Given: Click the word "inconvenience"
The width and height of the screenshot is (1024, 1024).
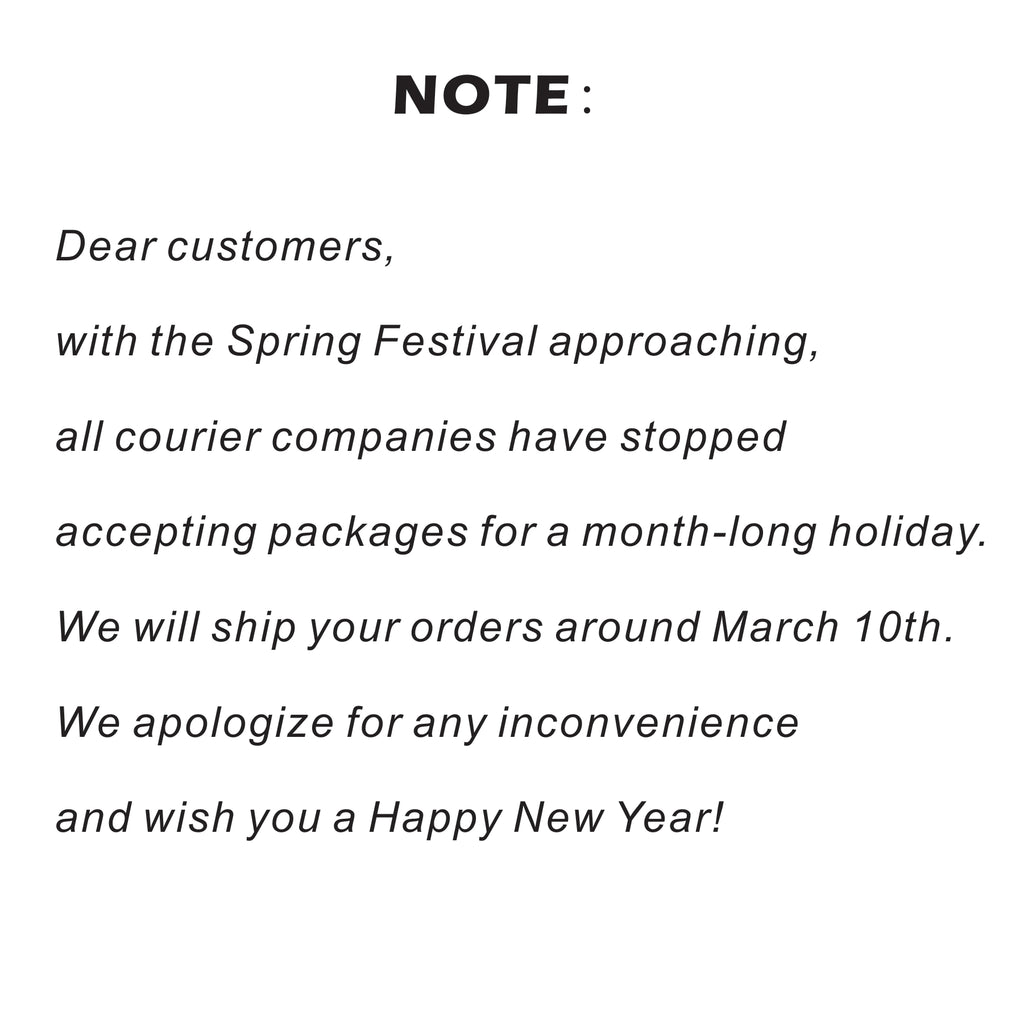Looking at the screenshot, I should [648, 722].
